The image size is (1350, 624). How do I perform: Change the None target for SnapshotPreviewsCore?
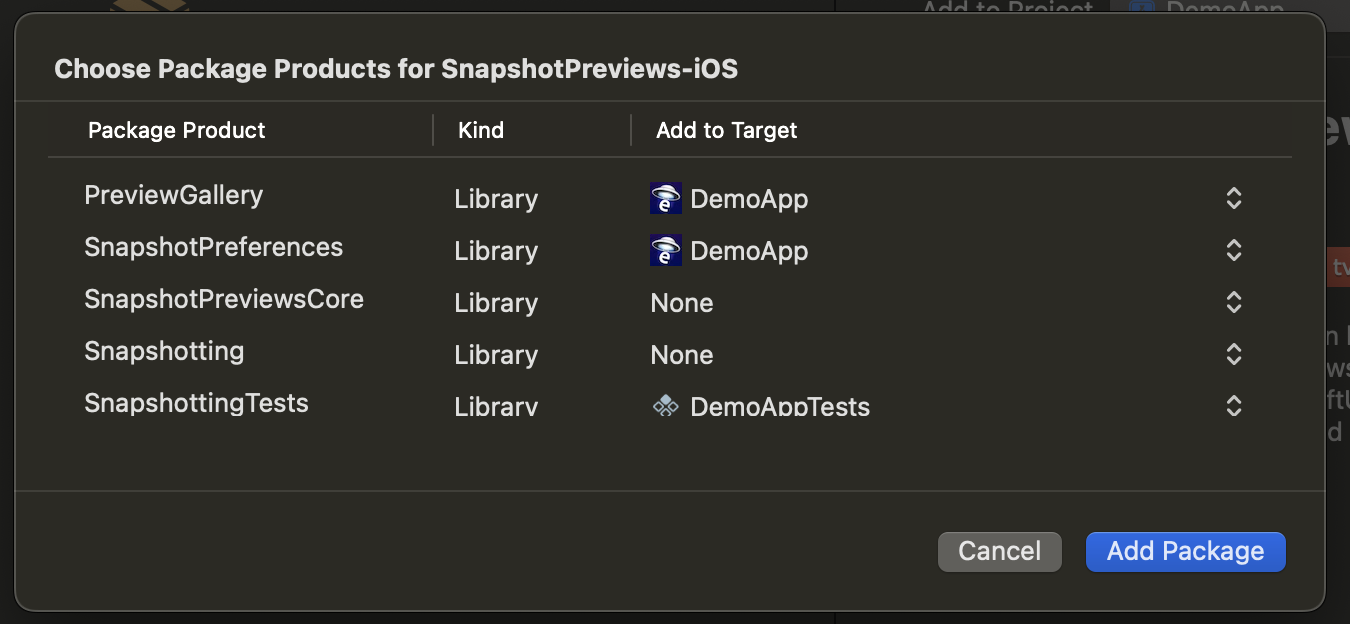(682, 303)
